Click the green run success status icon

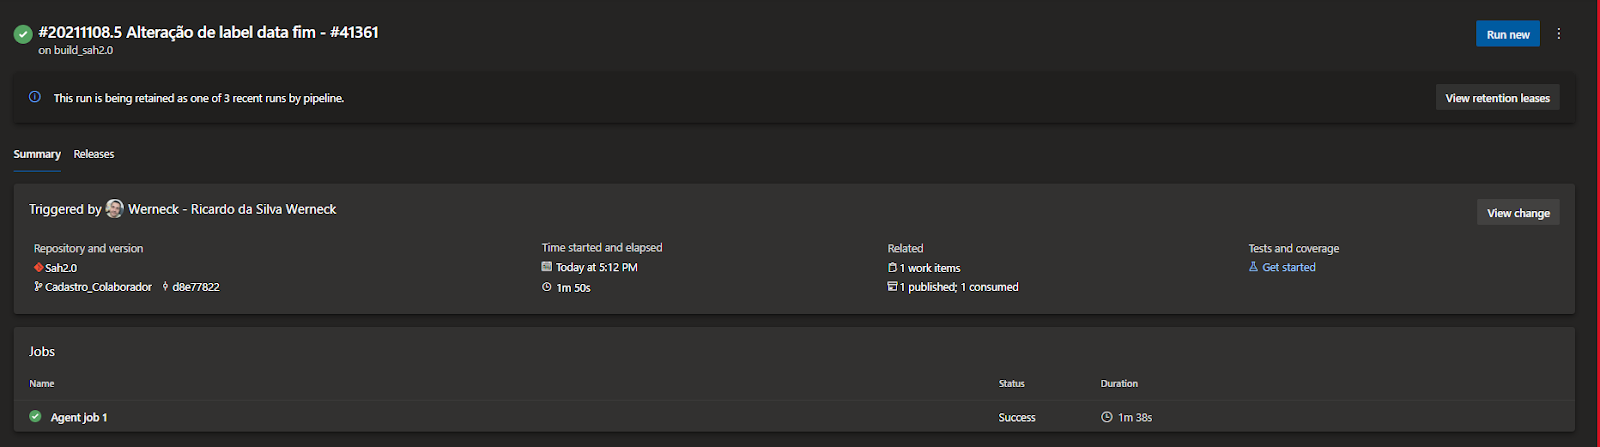pos(22,35)
